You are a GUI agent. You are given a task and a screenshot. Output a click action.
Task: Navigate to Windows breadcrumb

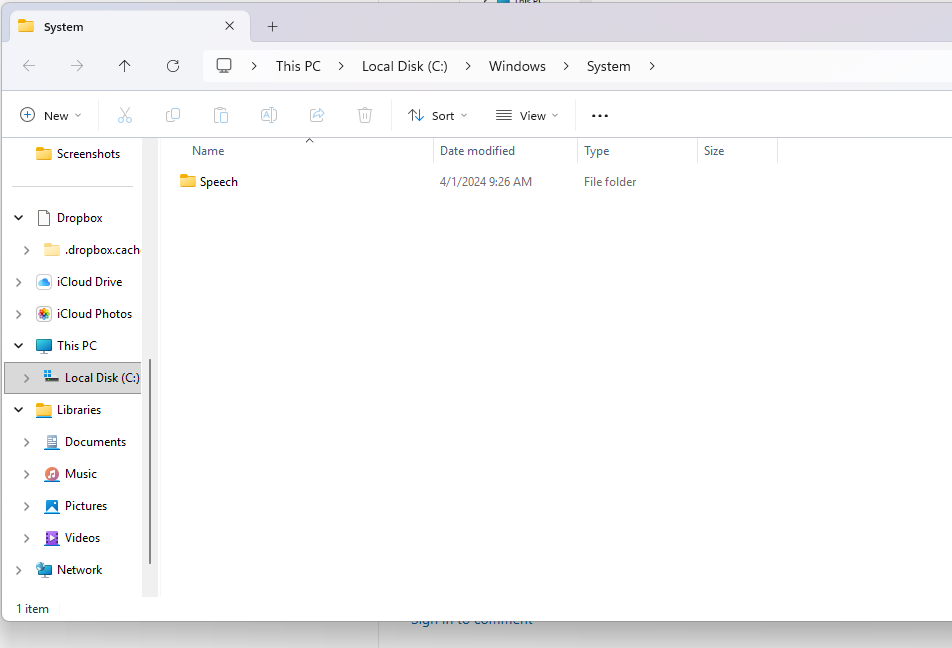pos(517,66)
